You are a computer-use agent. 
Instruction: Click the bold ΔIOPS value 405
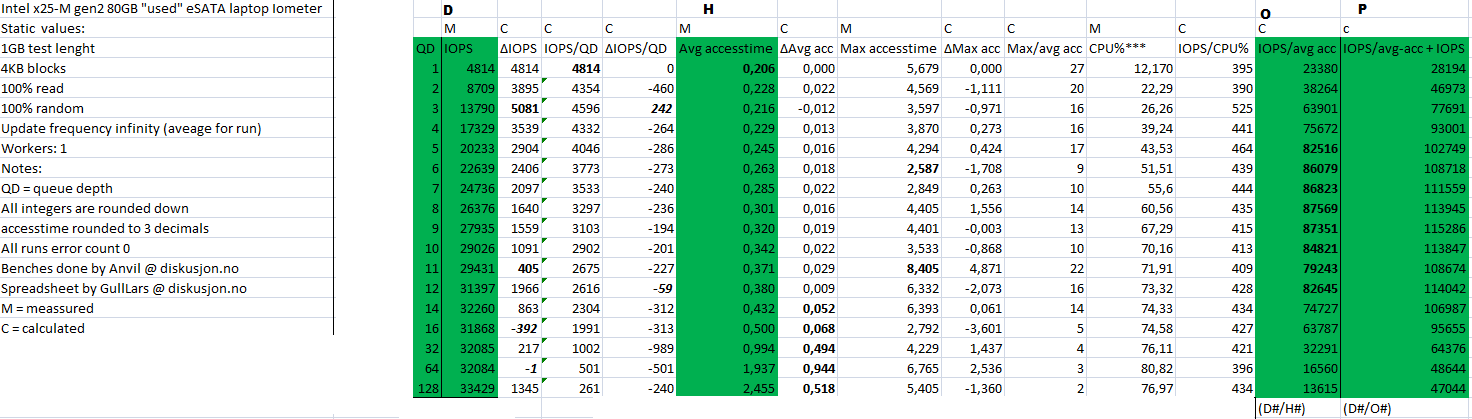point(527,268)
